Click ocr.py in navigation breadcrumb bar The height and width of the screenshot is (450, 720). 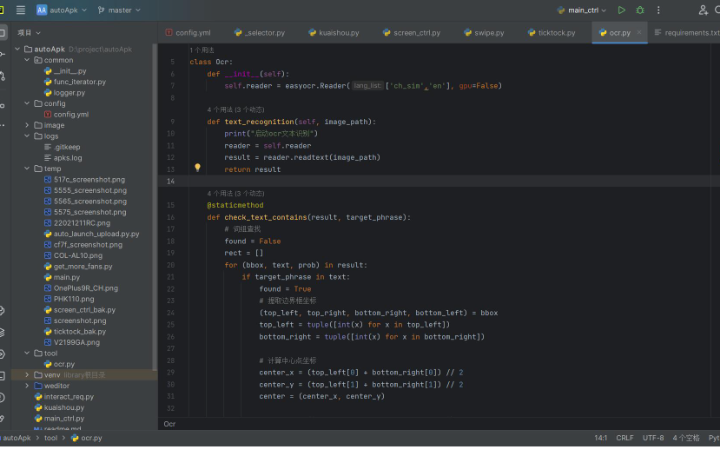87,438
